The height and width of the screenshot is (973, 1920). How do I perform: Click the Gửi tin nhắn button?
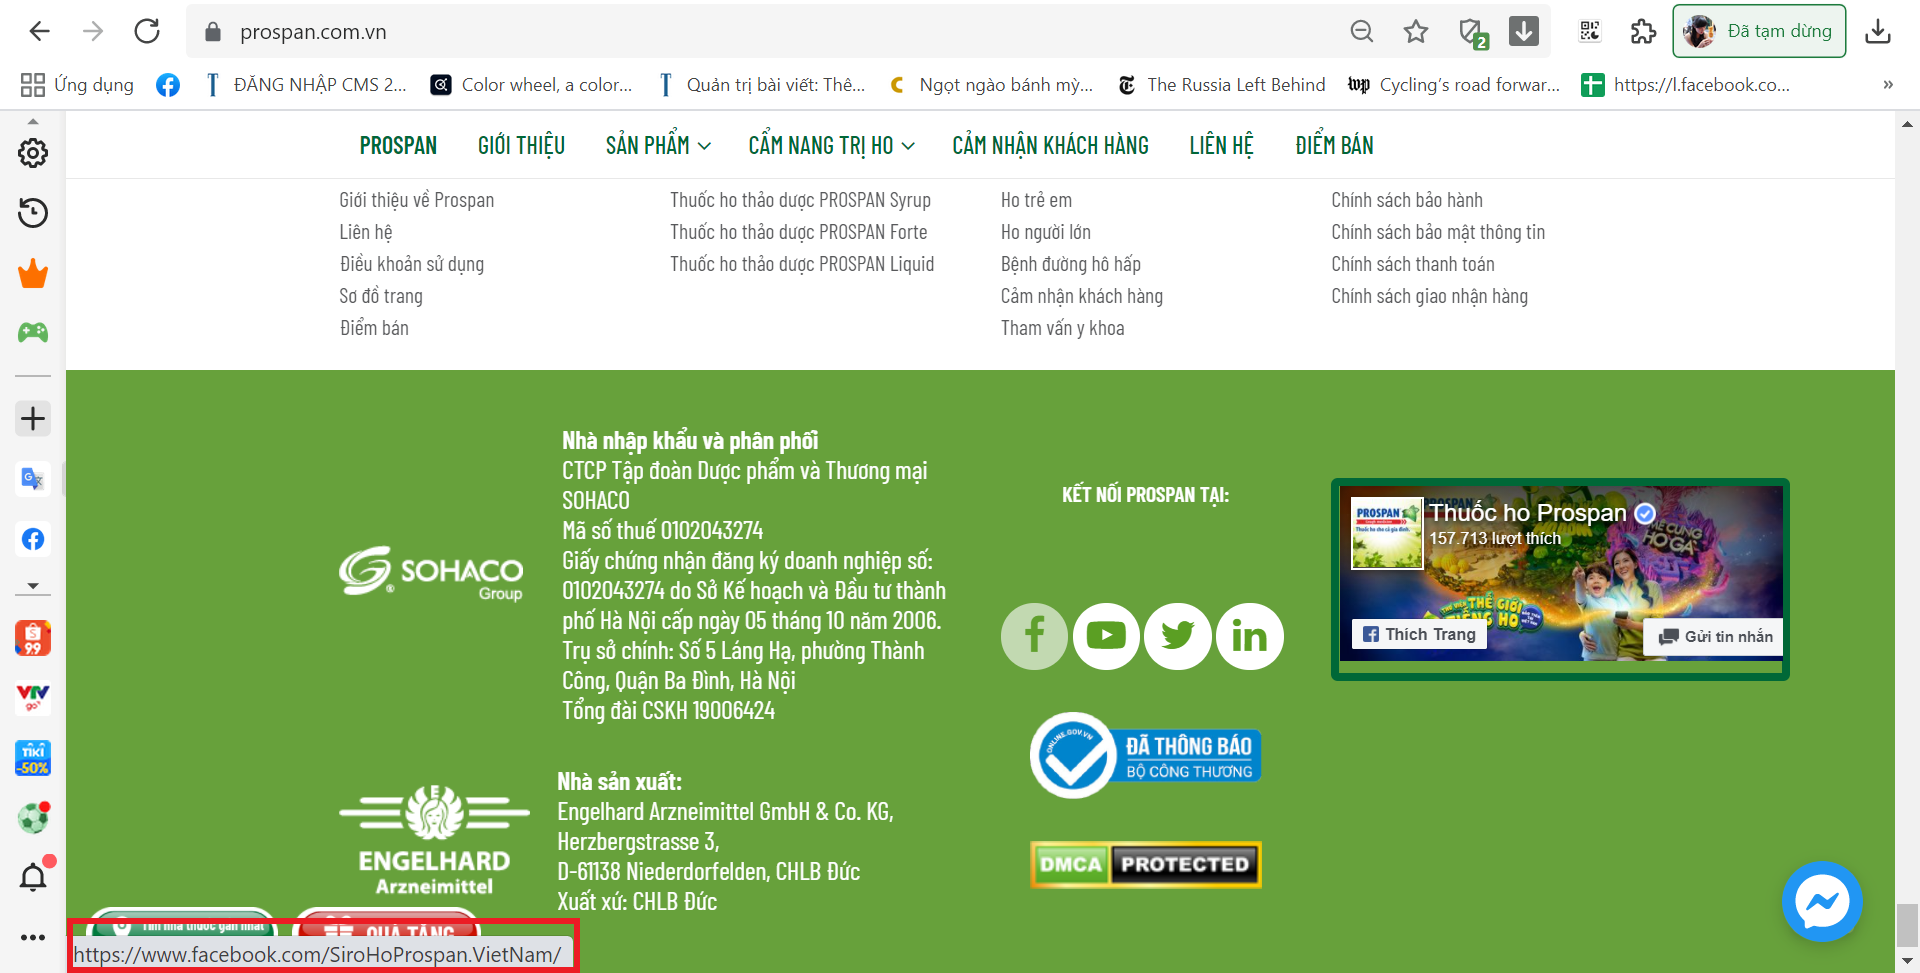(x=1714, y=636)
